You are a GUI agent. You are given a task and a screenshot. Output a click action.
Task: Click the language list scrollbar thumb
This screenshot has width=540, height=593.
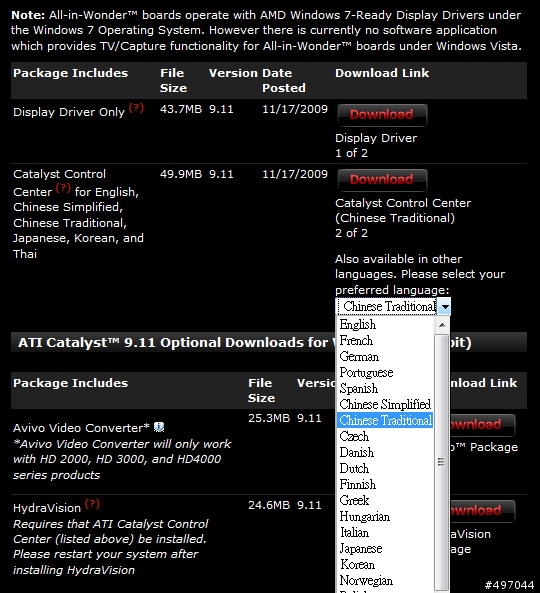coord(442,462)
